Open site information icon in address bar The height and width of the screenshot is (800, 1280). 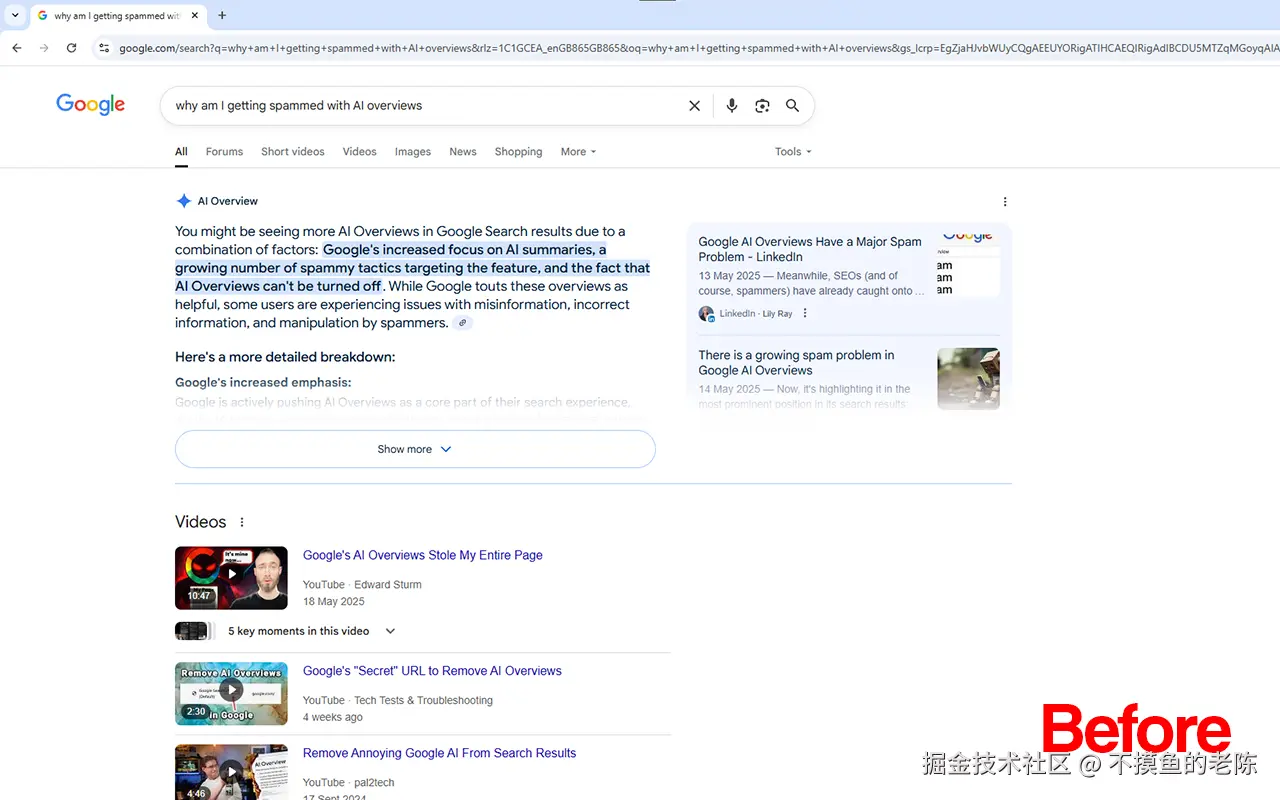[103, 48]
